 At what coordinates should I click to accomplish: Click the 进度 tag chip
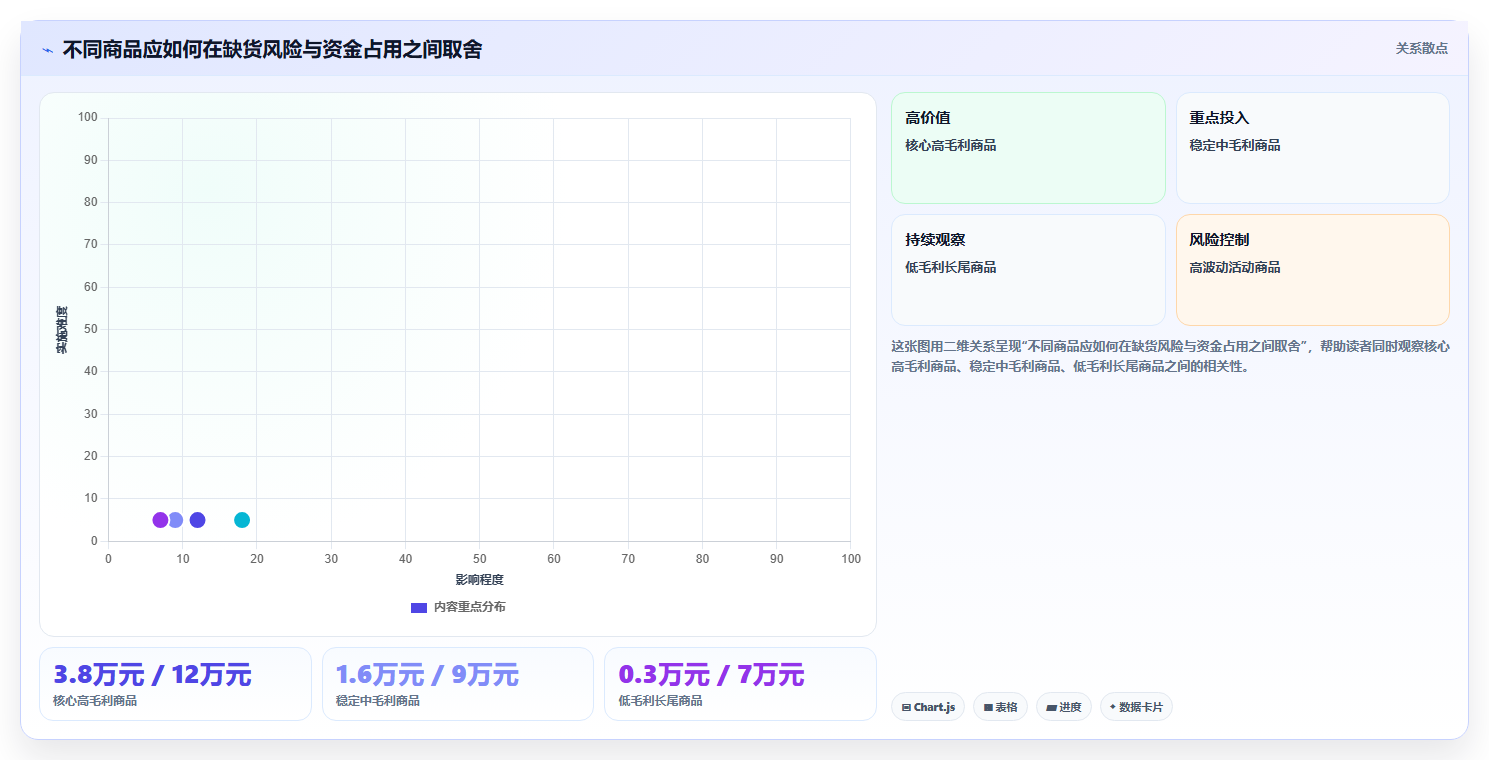[x=1064, y=707]
